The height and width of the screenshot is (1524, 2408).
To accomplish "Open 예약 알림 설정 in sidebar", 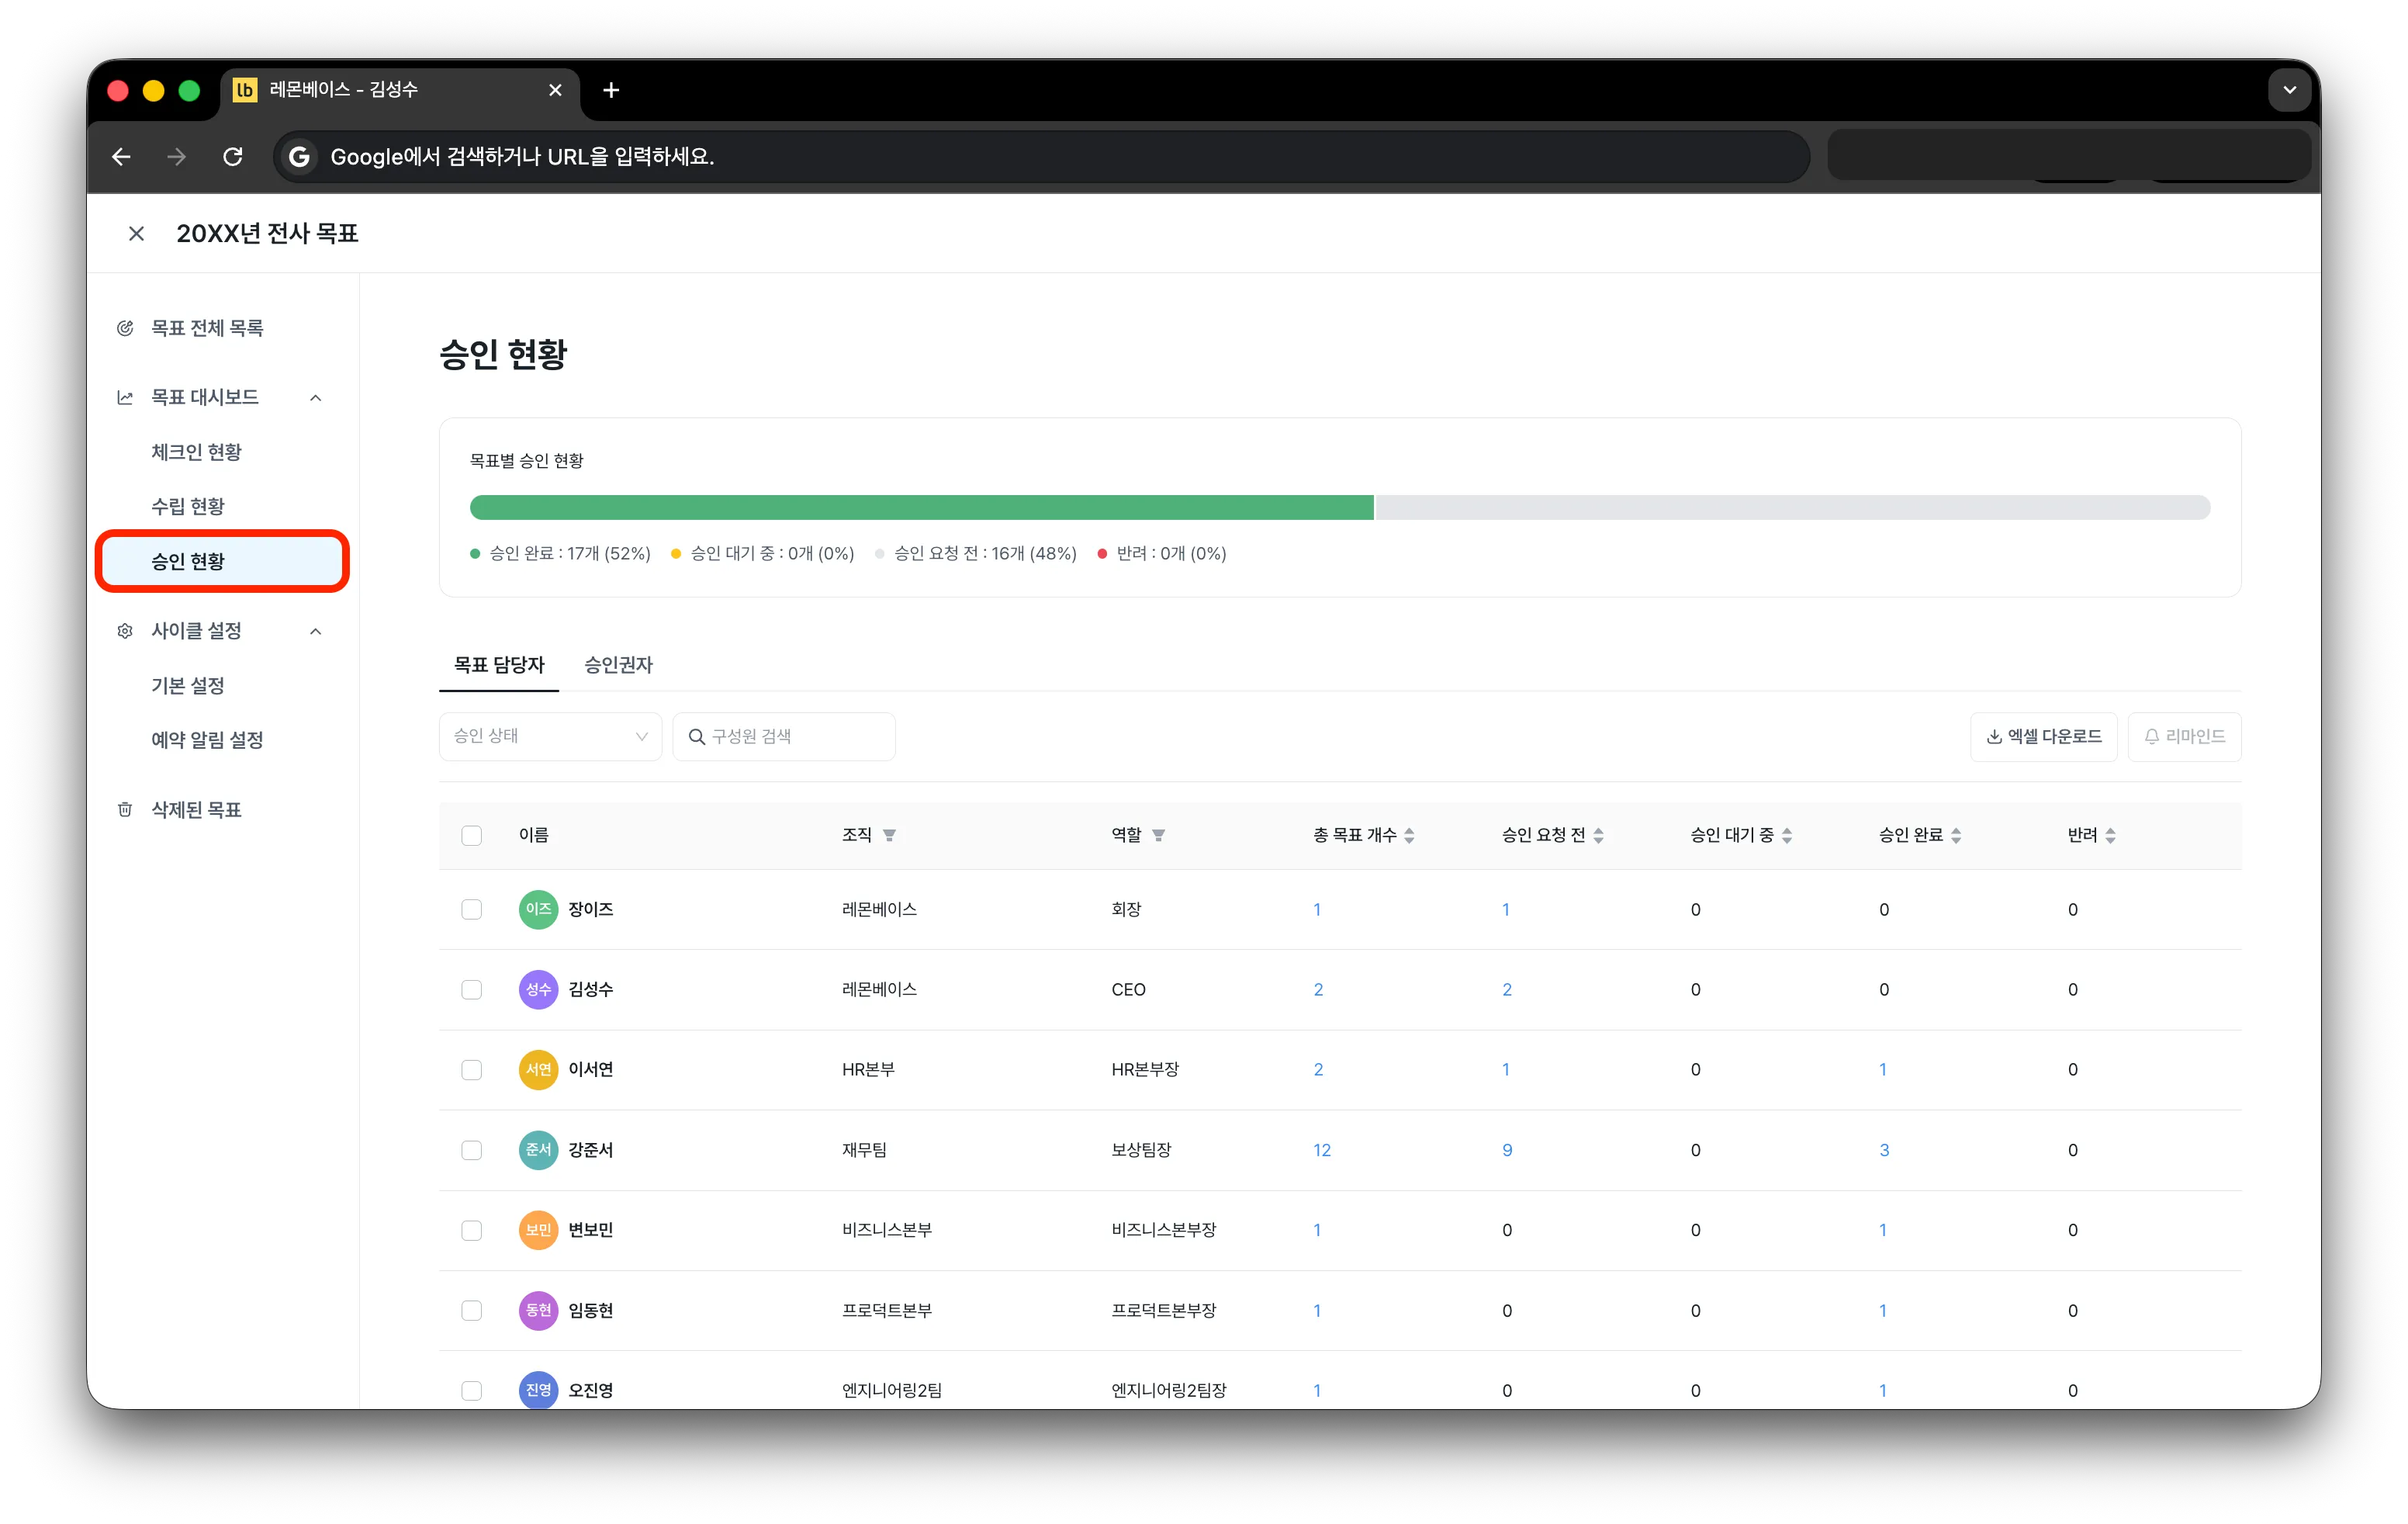I will coord(207,739).
